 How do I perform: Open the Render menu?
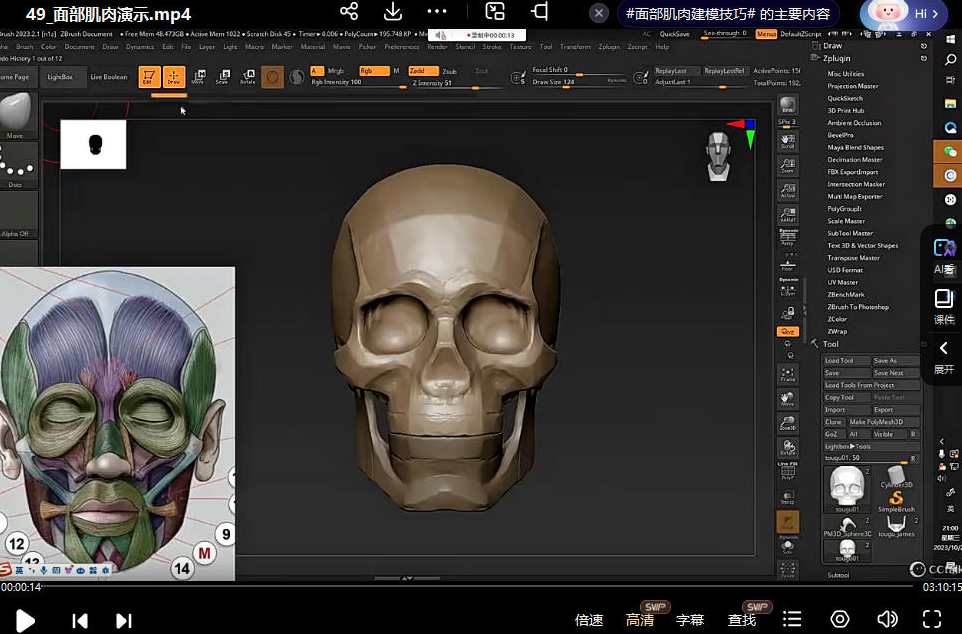coord(435,46)
